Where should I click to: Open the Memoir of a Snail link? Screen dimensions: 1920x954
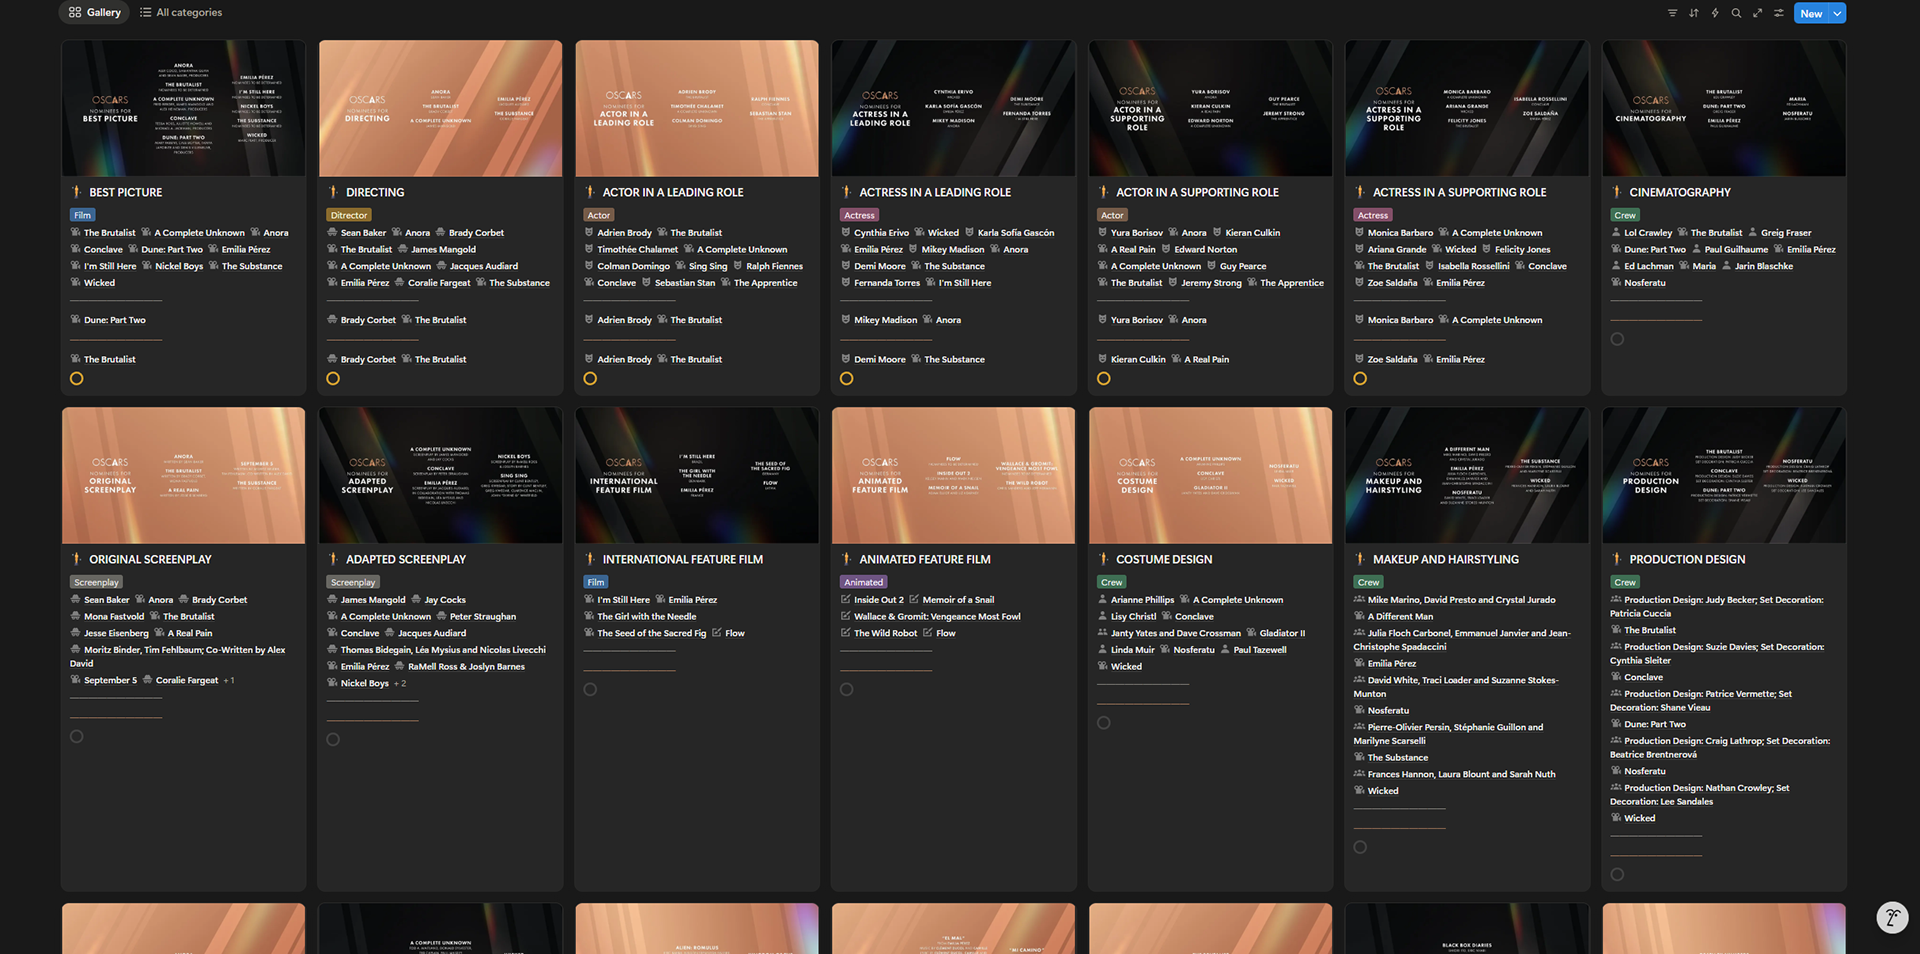point(958,600)
